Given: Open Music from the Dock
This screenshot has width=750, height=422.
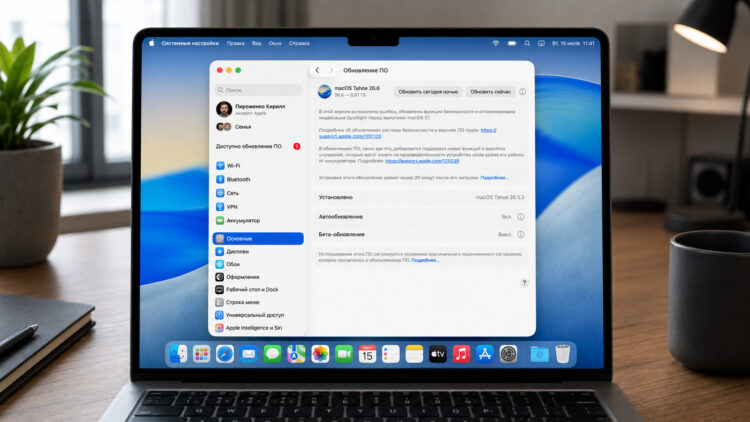Looking at the screenshot, I should (x=461, y=355).
